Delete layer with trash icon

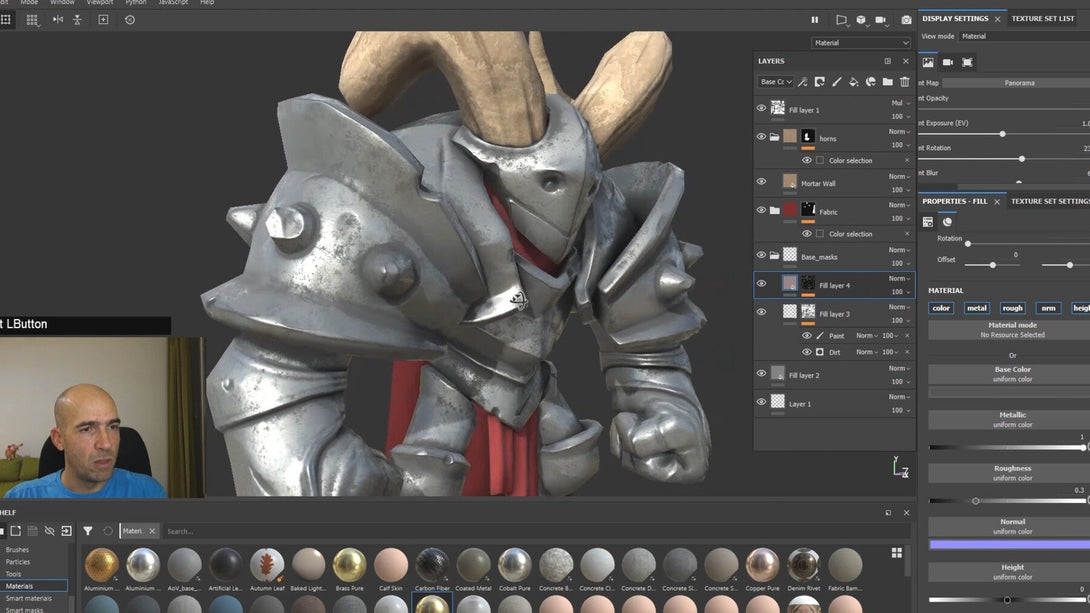(x=904, y=82)
